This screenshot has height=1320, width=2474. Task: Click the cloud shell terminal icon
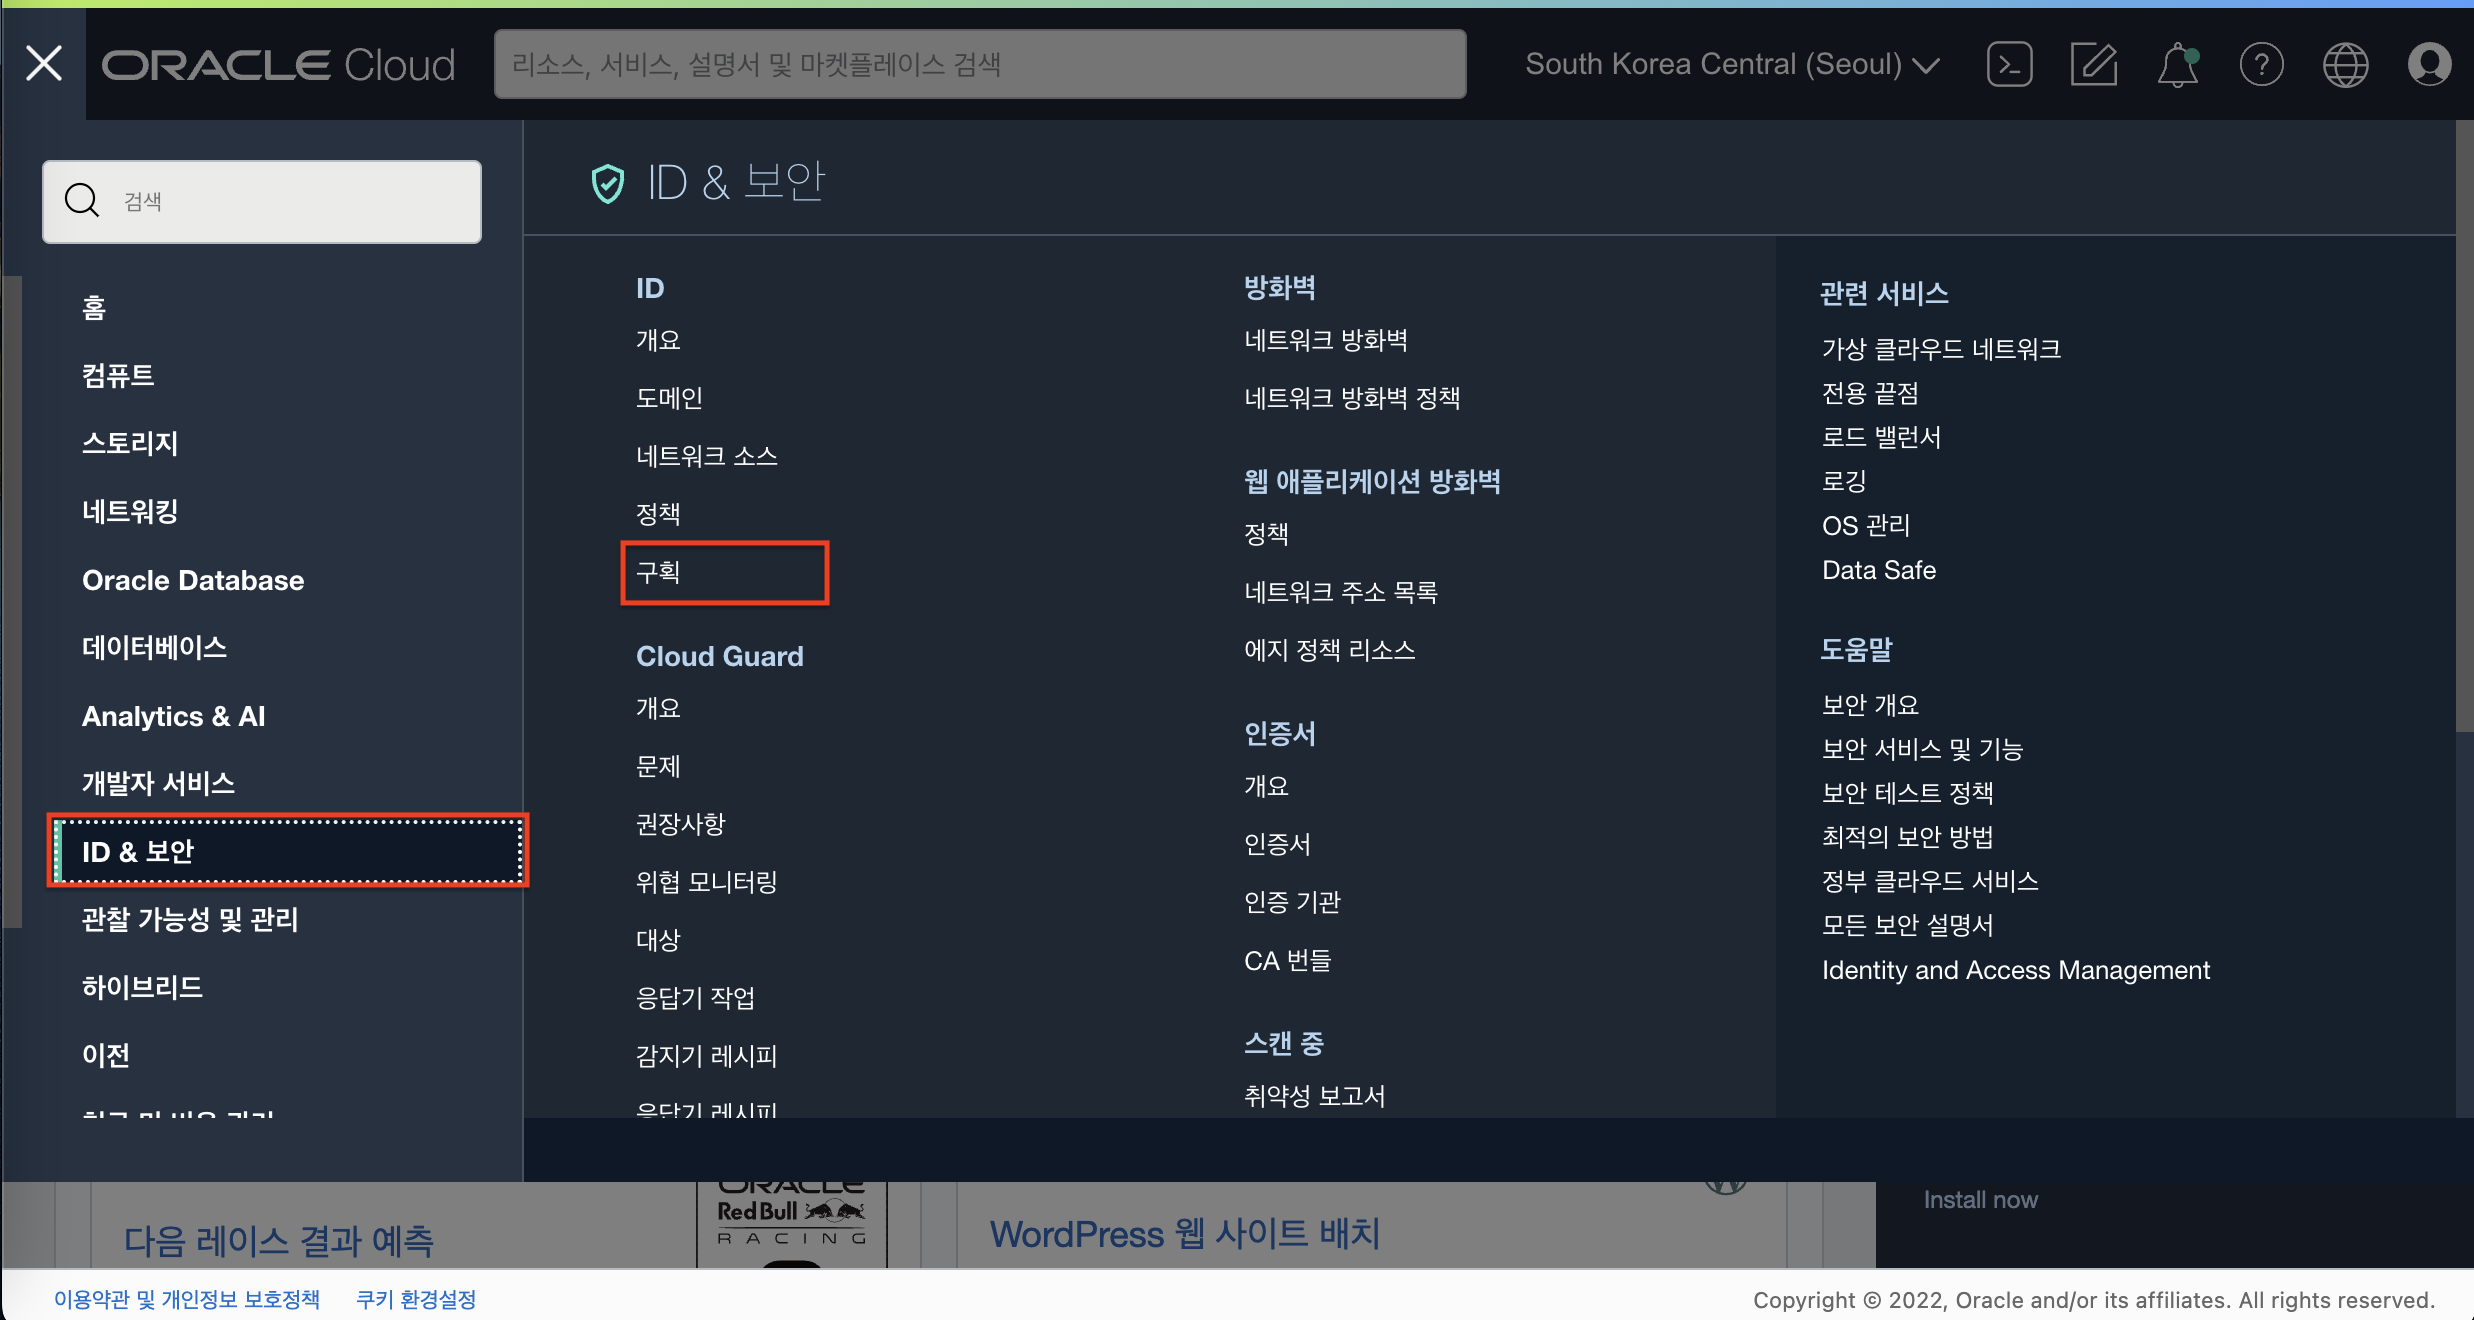2009,62
